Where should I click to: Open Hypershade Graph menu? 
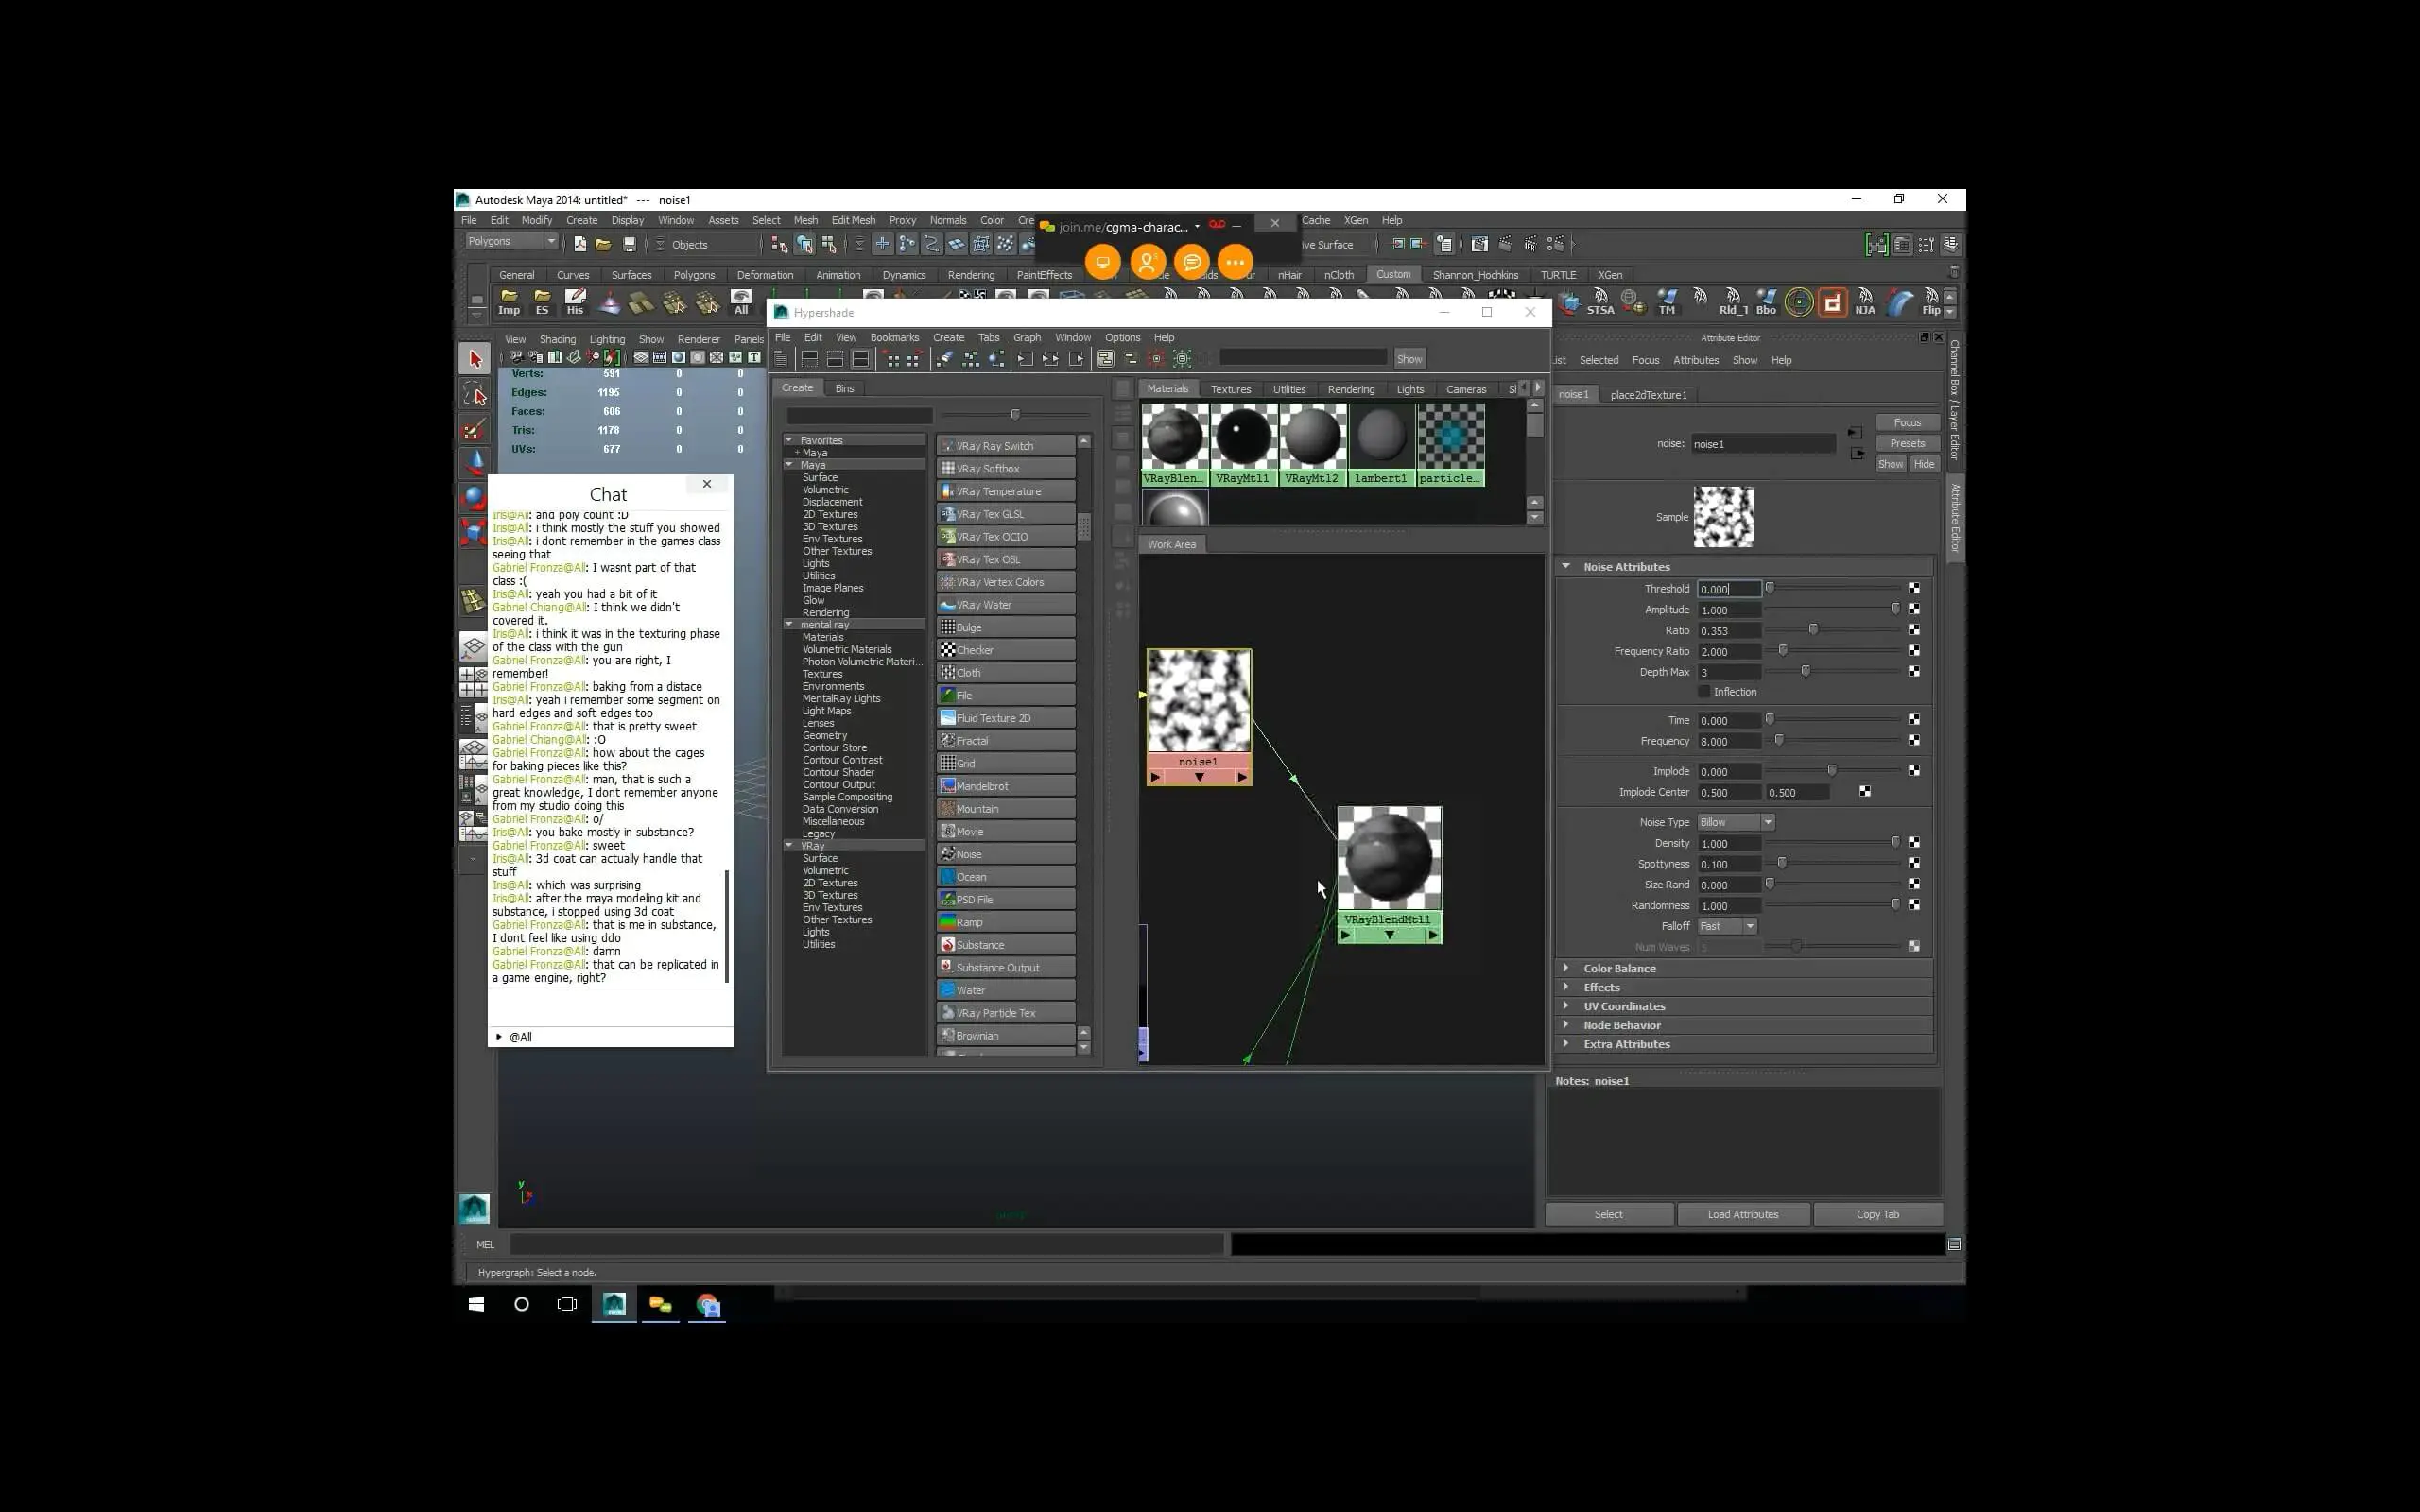click(x=1027, y=337)
